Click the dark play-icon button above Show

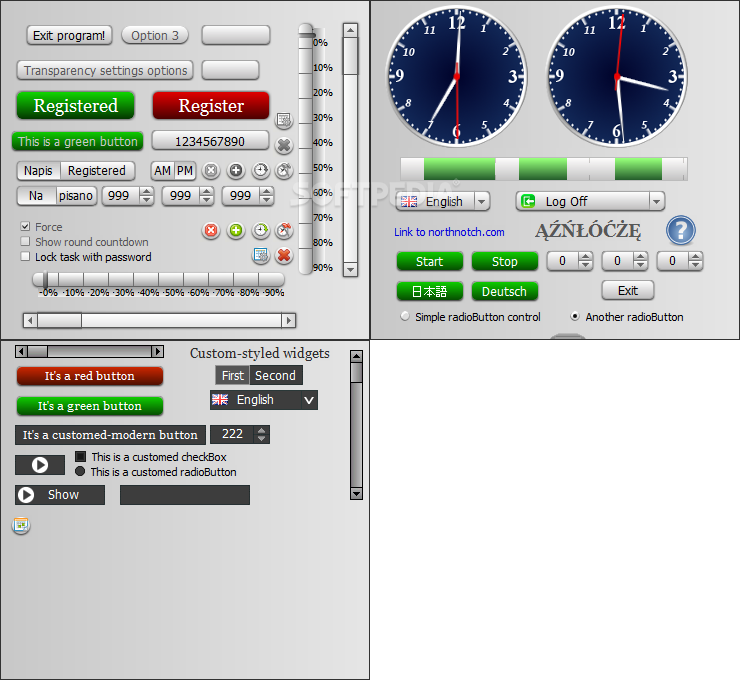40,465
